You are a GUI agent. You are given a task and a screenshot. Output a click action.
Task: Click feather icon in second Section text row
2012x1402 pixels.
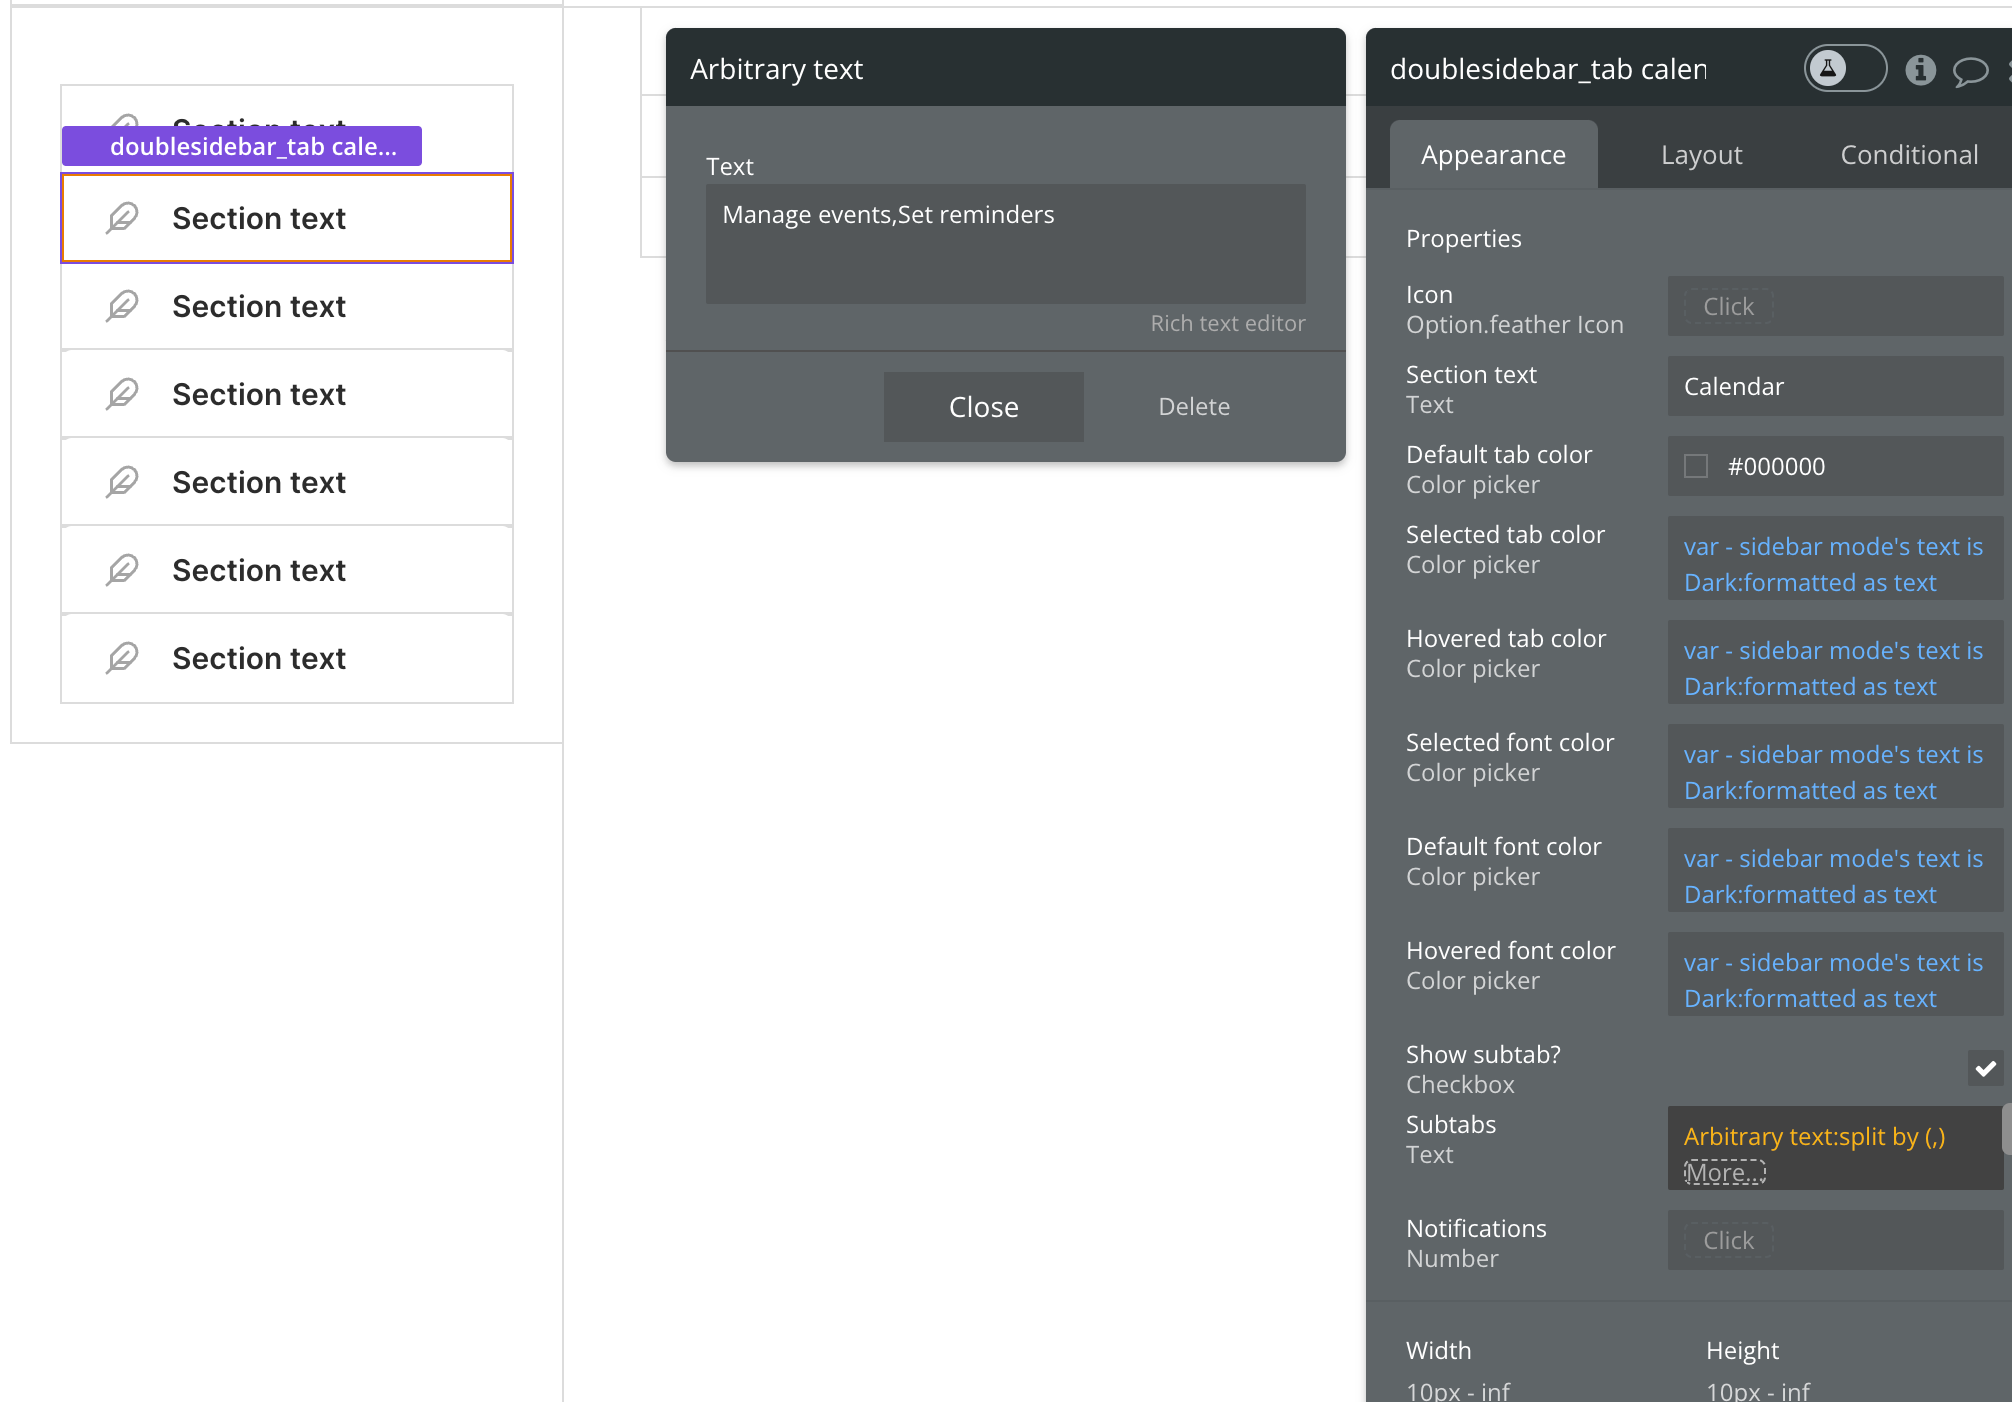coord(122,306)
